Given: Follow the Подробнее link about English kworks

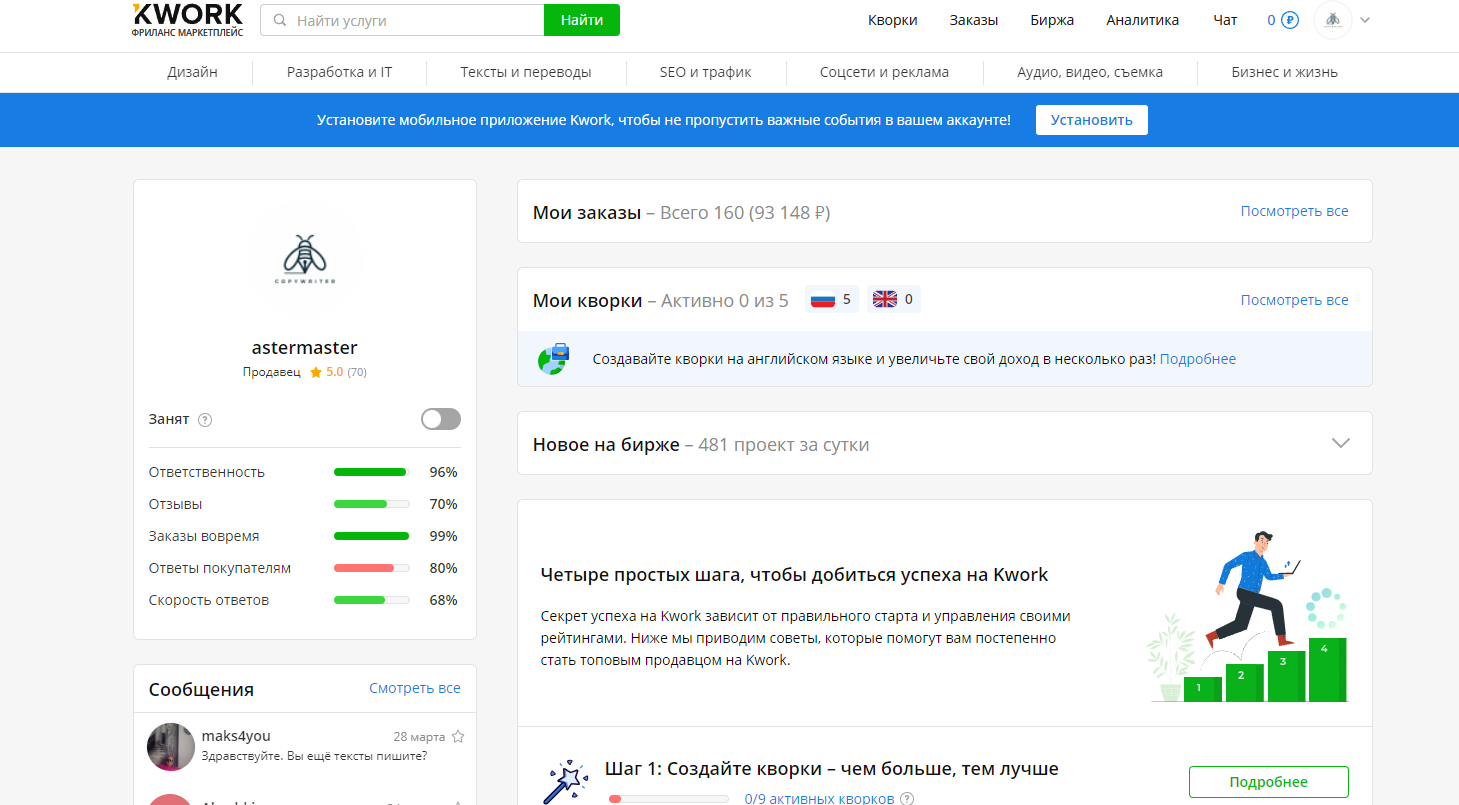Looking at the screenshot, I should coord(1198,359).
